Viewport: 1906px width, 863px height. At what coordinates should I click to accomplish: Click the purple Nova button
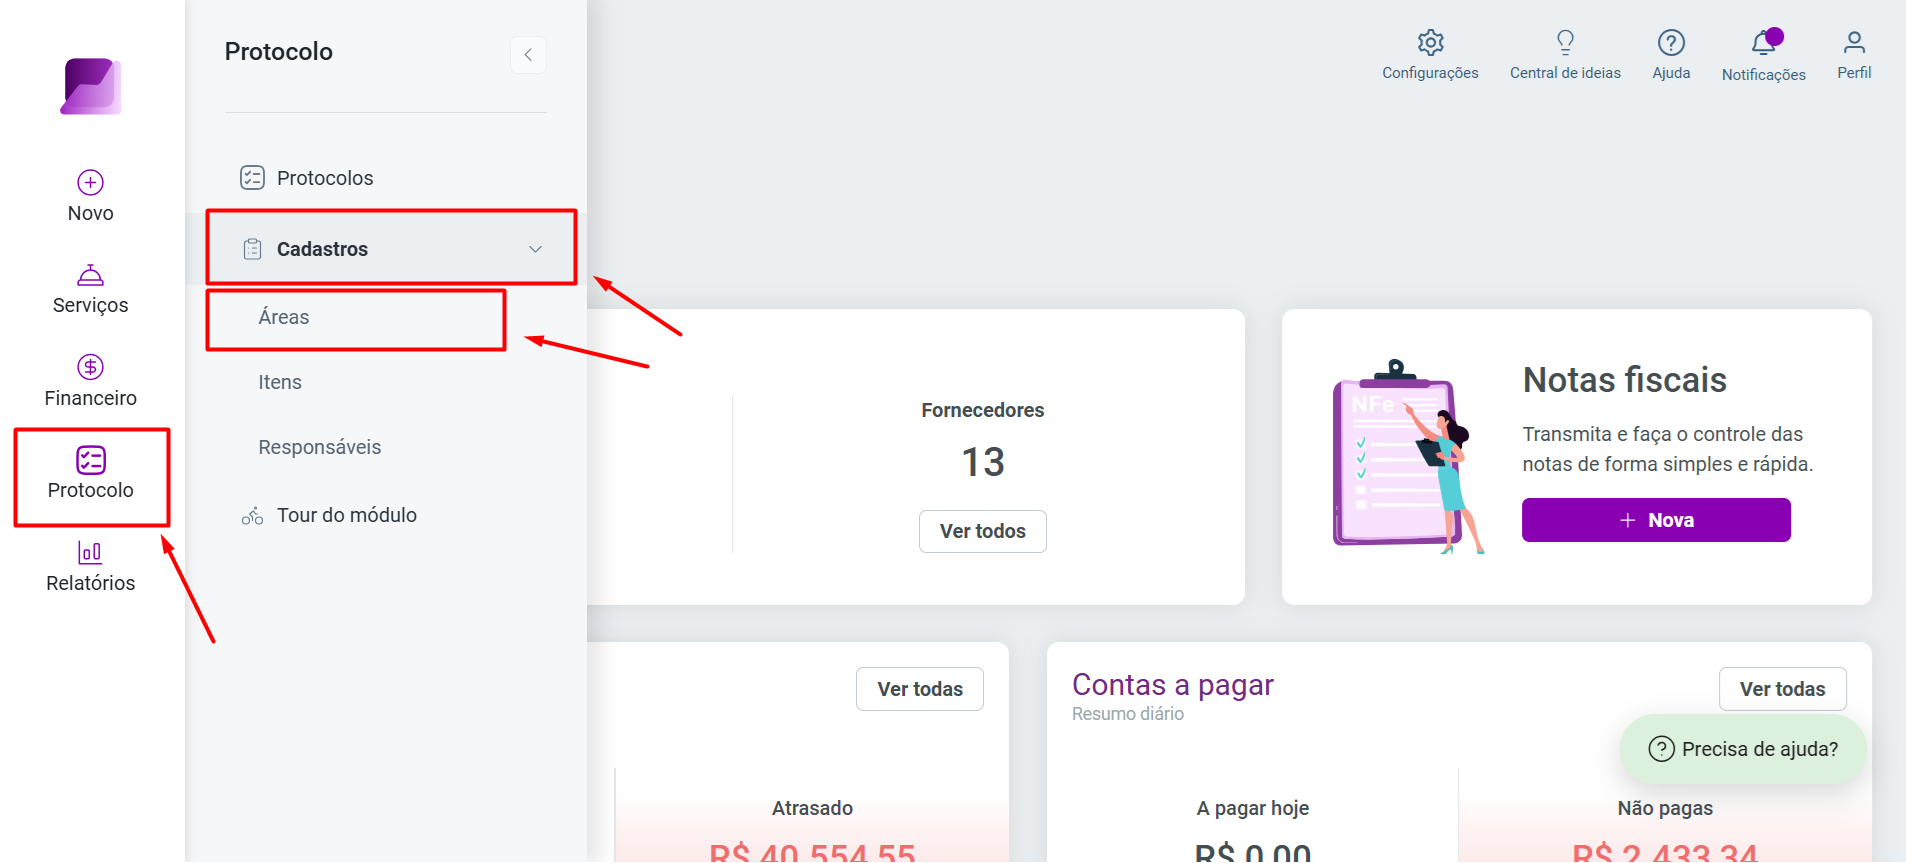(1656, 520)
